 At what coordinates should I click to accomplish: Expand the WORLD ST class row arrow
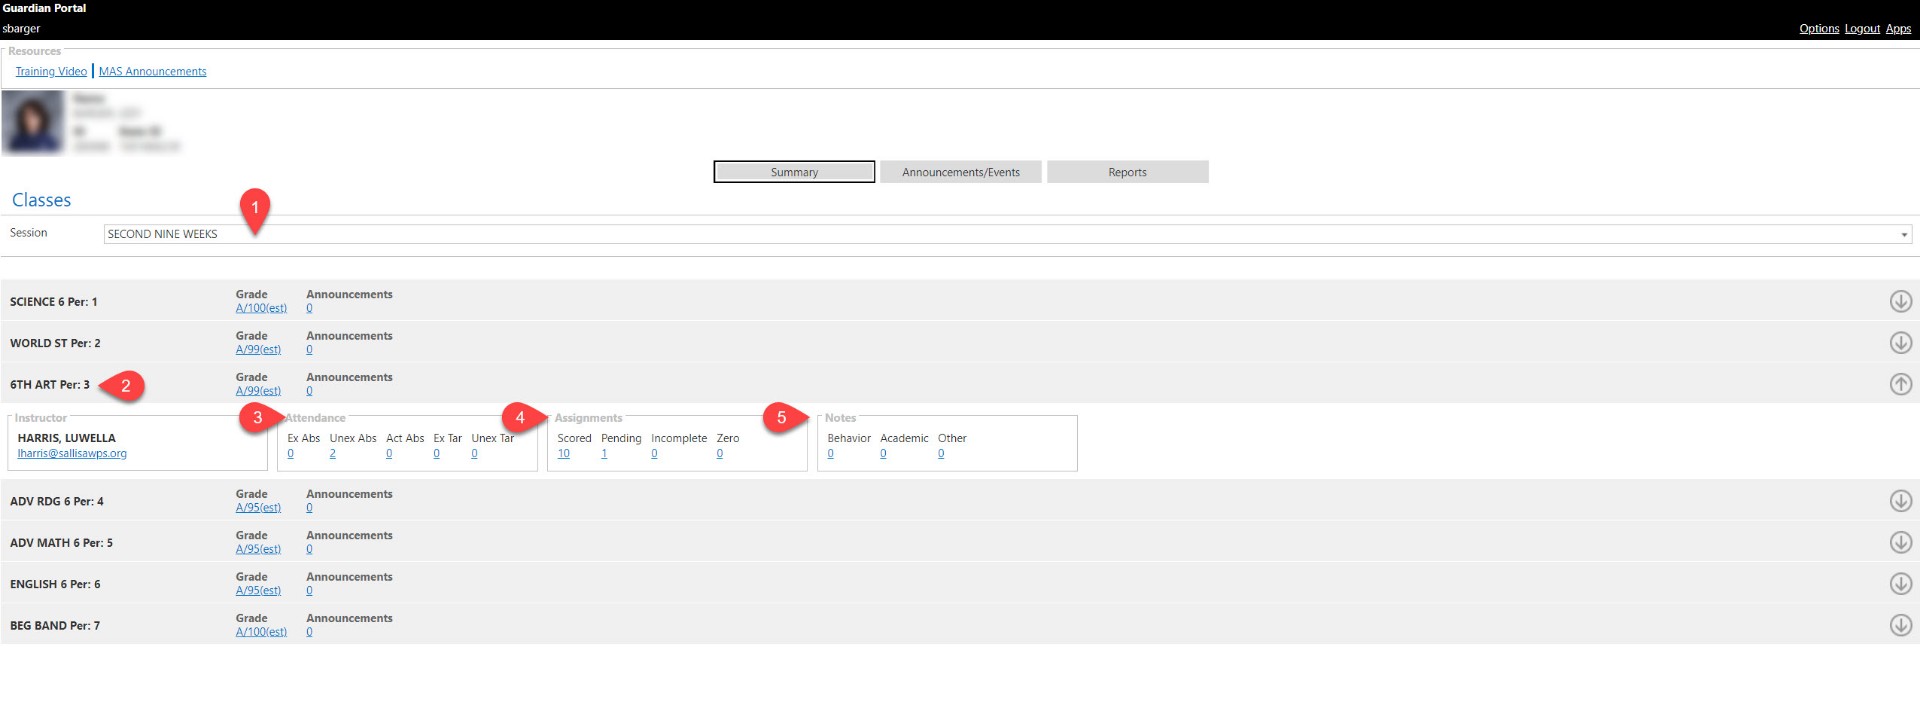coord(1900,343)
